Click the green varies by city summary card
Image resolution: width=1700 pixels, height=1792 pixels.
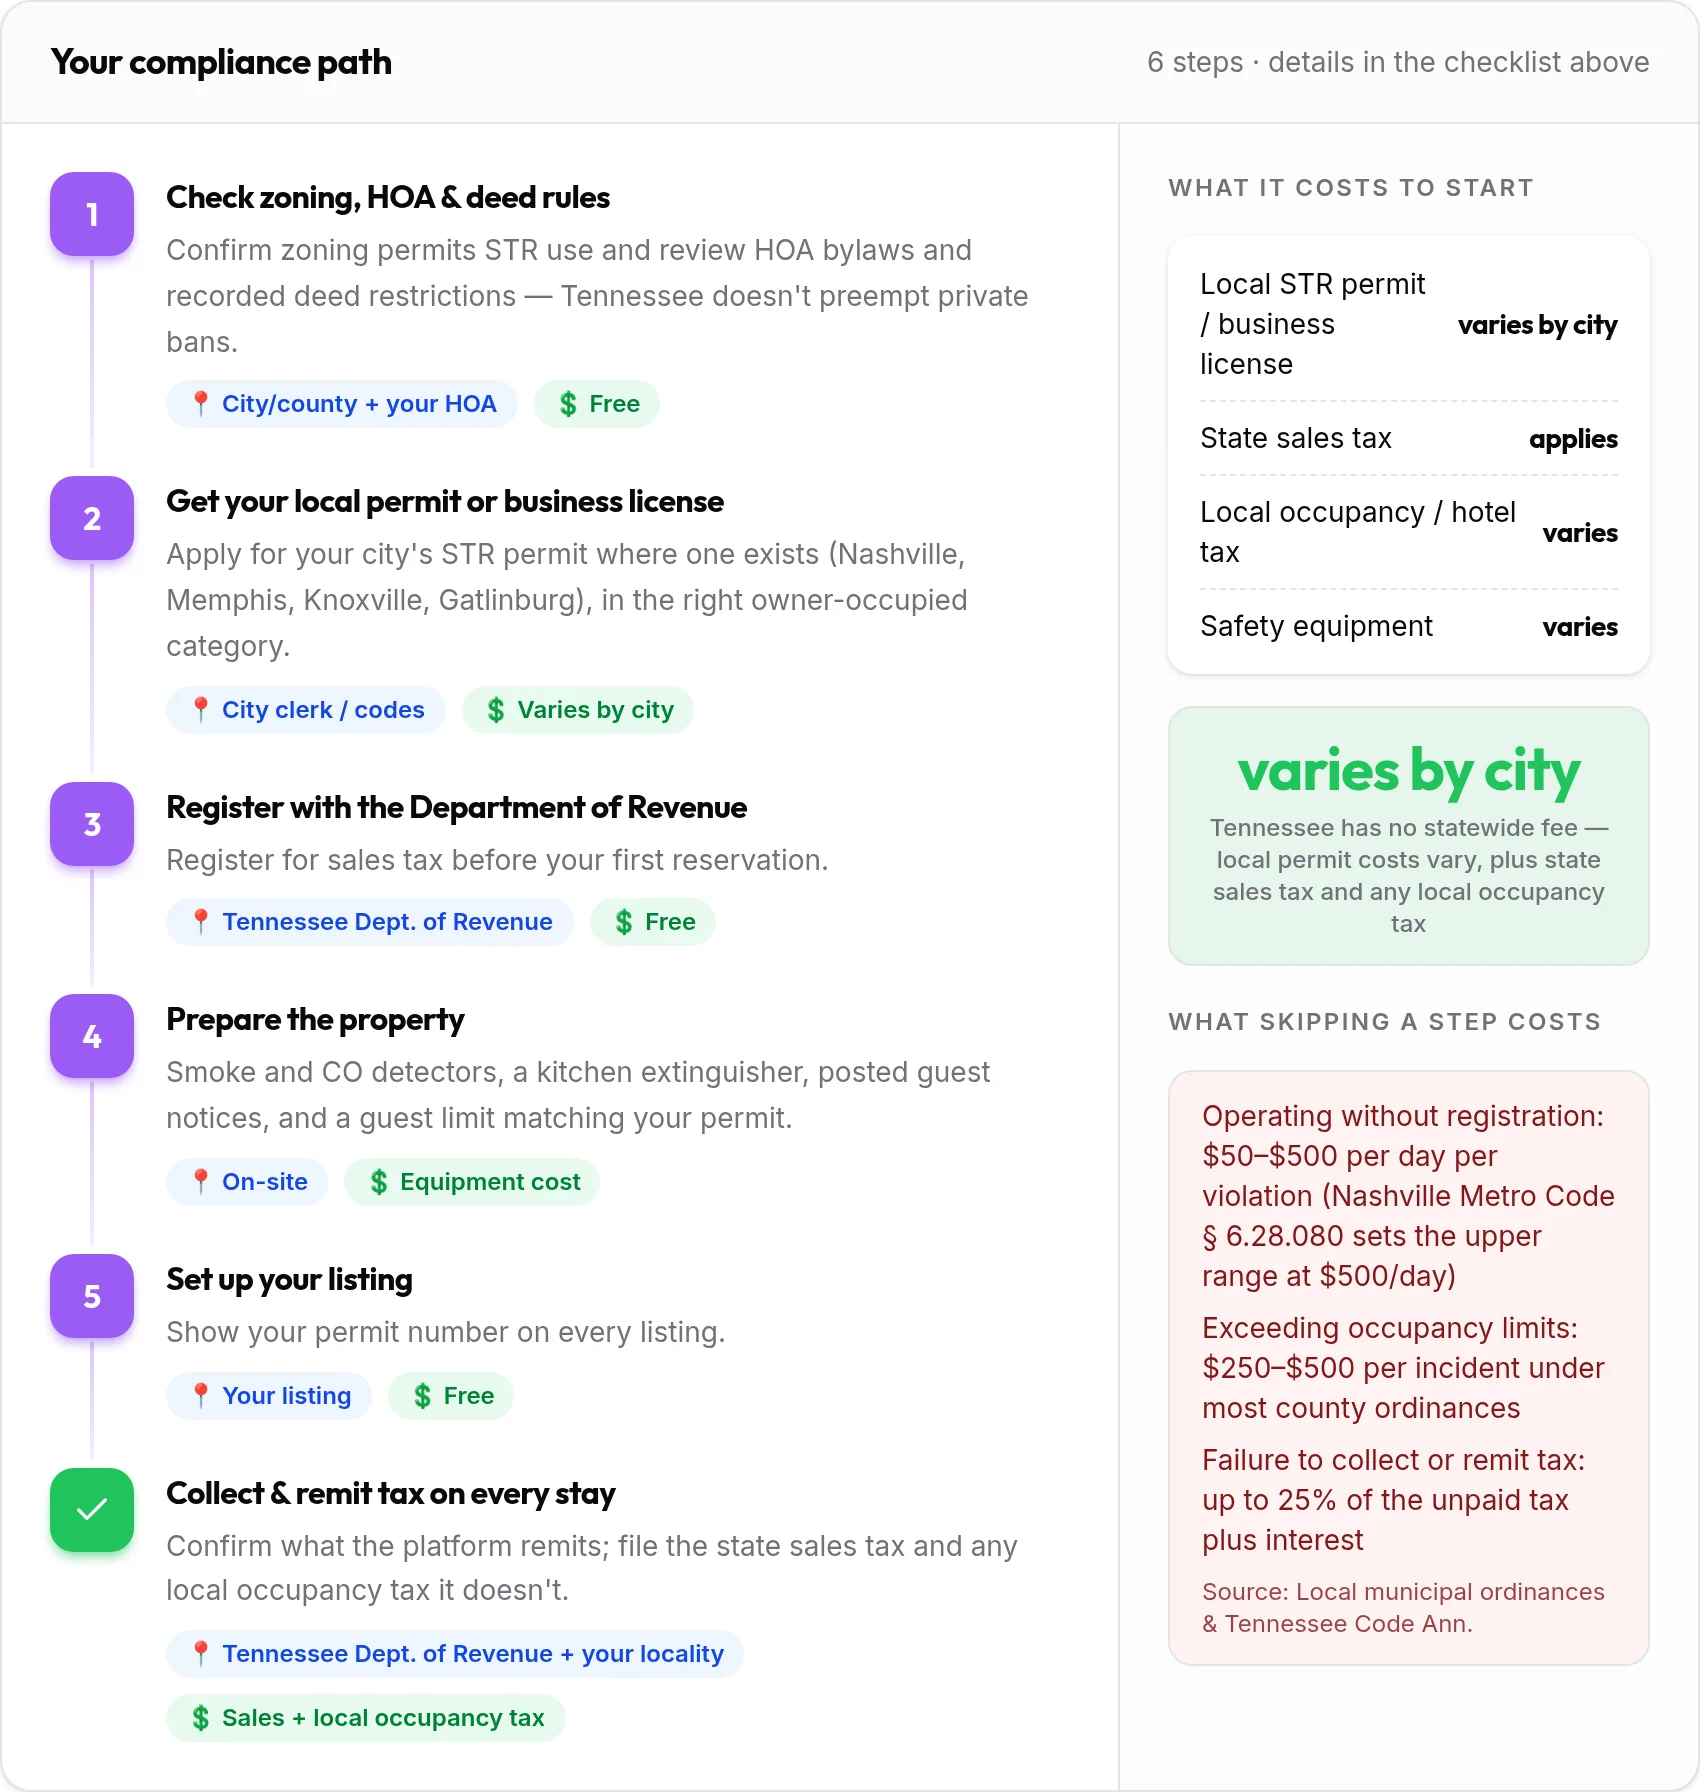(1409, 836)
